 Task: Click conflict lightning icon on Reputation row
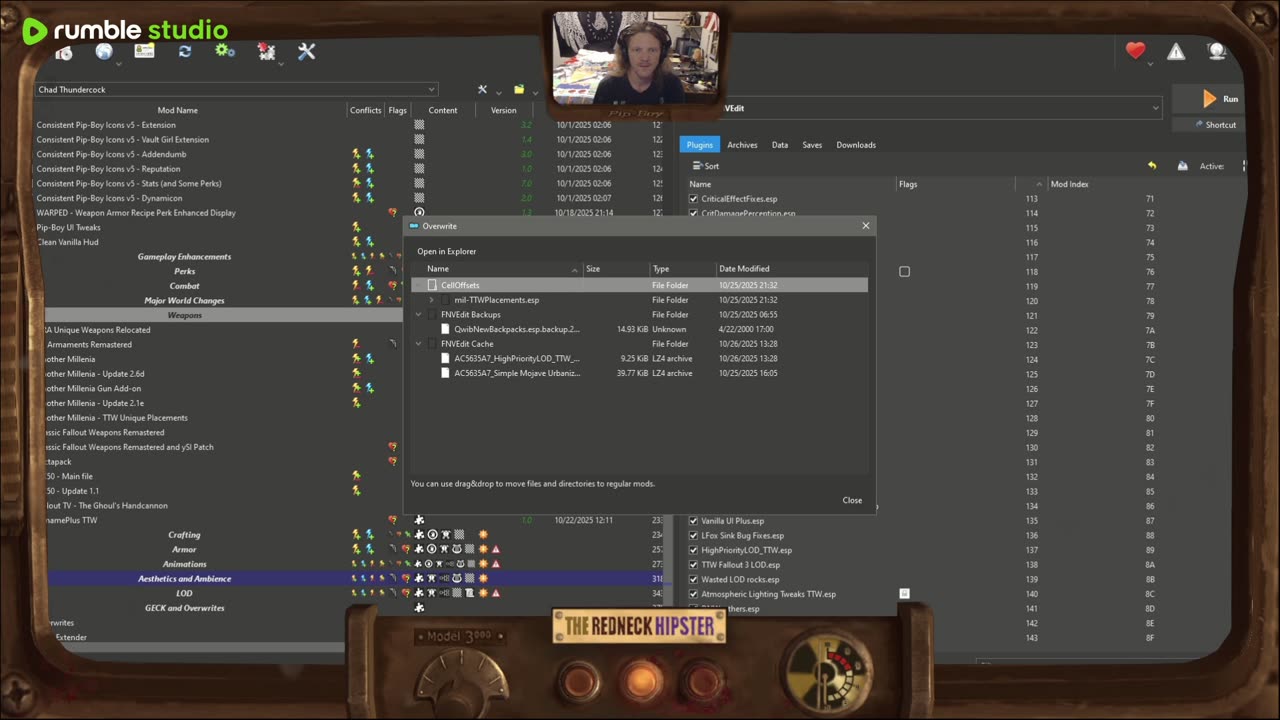pos(356,169)
